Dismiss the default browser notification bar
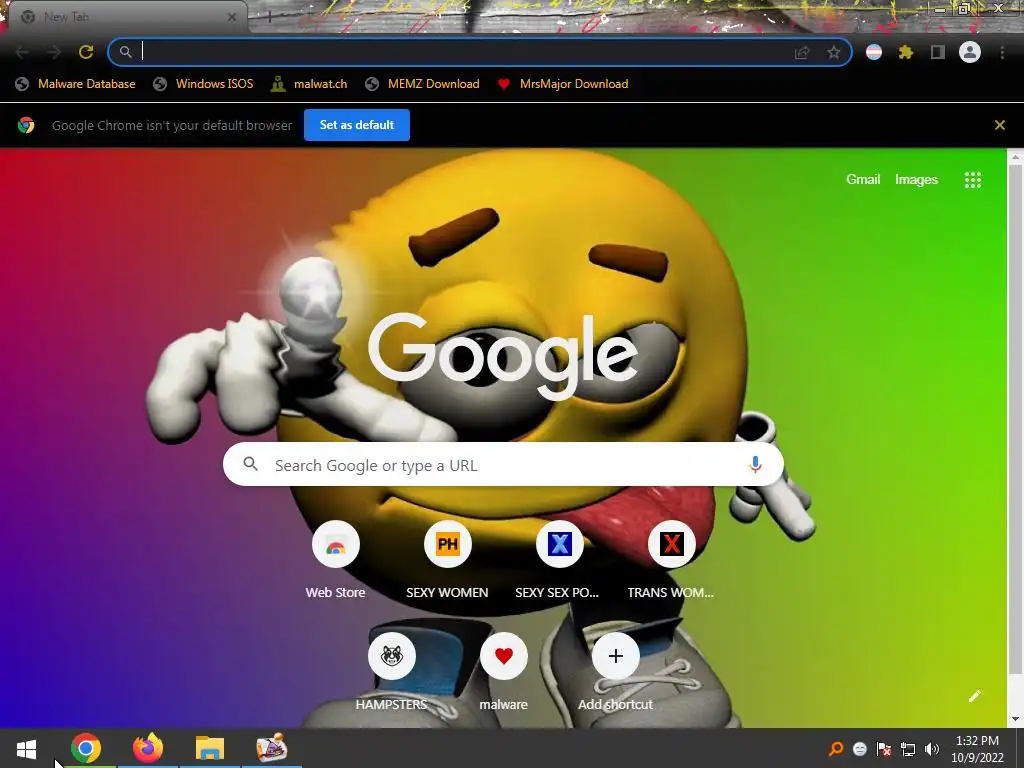The width and height of the screenshot is (1024, 768). 999,125
